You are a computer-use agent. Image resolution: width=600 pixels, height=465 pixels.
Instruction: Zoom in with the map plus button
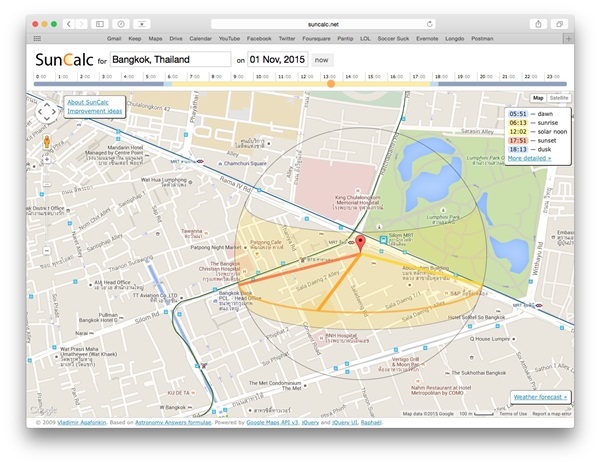pyautogui.click(x=47, y=160)
